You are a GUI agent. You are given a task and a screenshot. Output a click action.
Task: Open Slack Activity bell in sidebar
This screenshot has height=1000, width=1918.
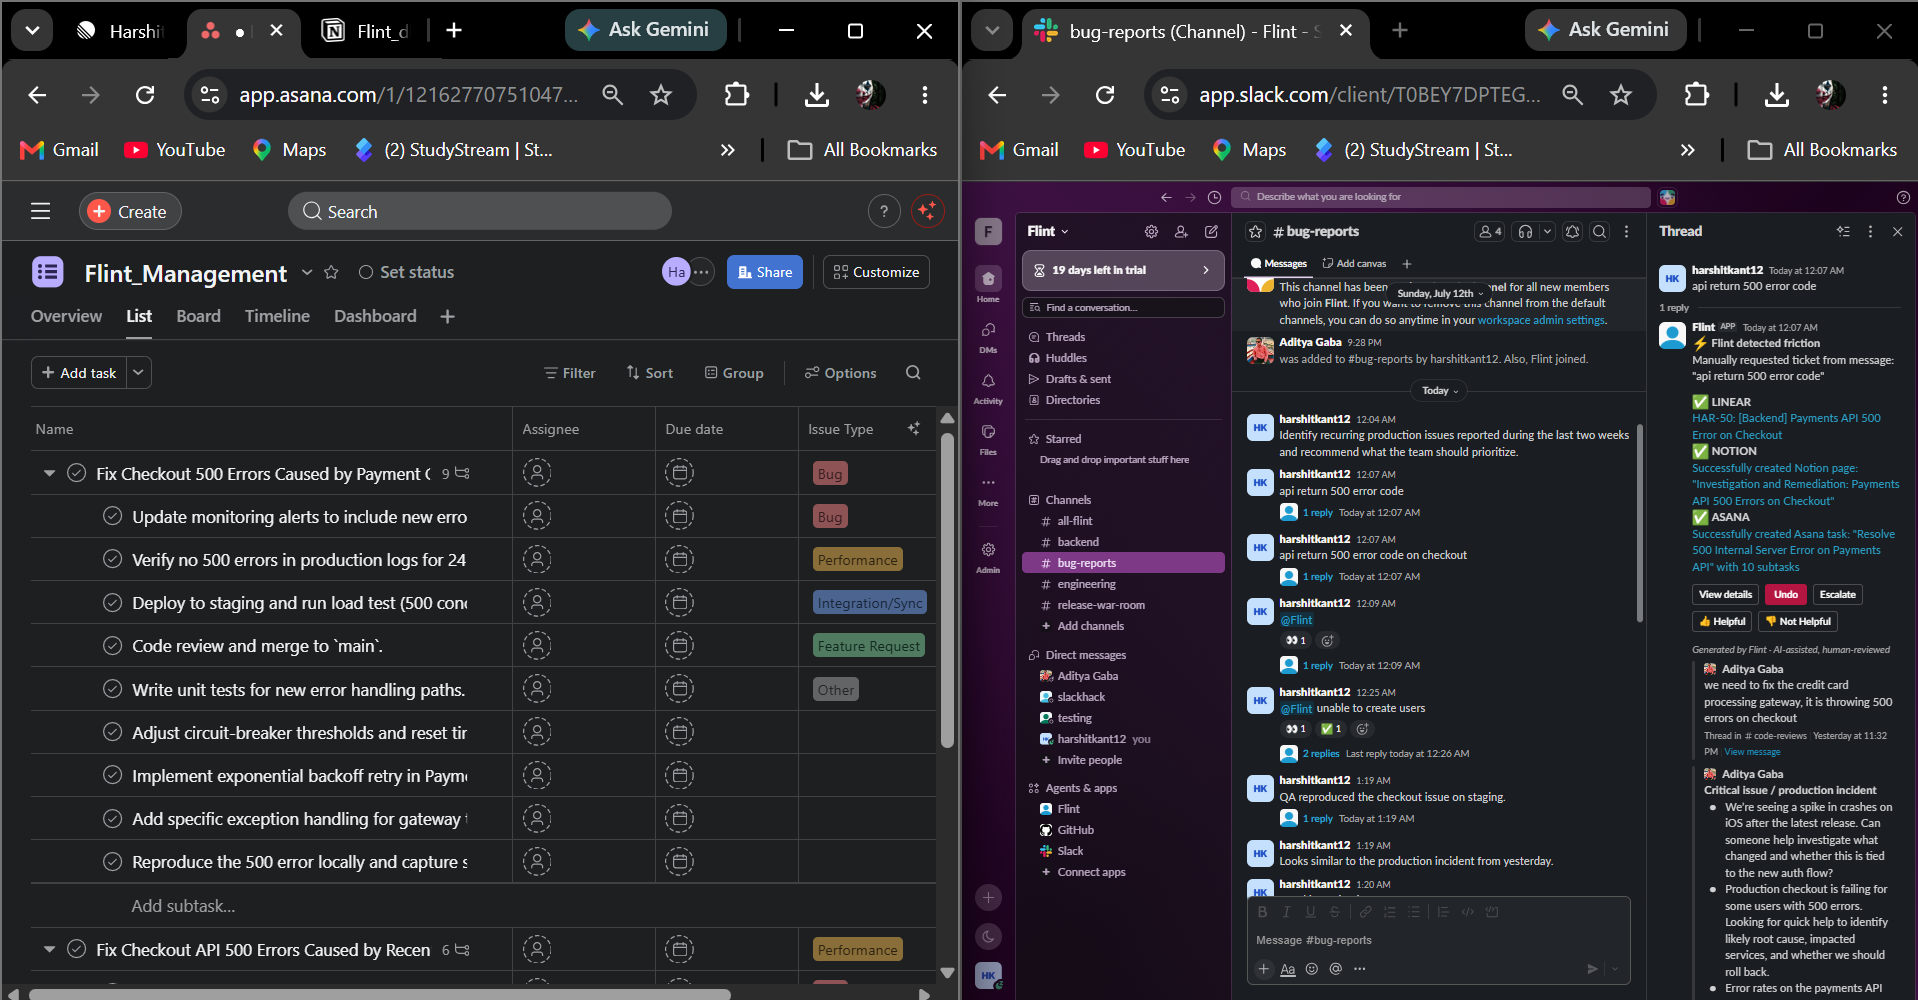[988, 388]
